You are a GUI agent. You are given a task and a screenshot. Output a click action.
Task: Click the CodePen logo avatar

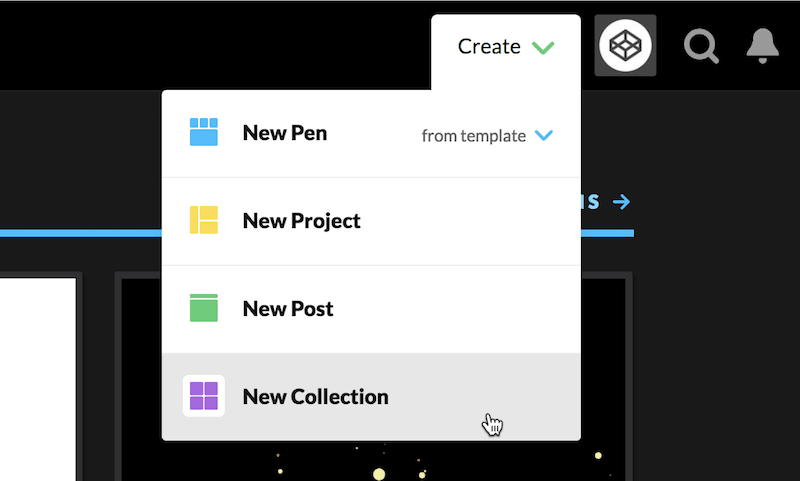click(625, 45)
